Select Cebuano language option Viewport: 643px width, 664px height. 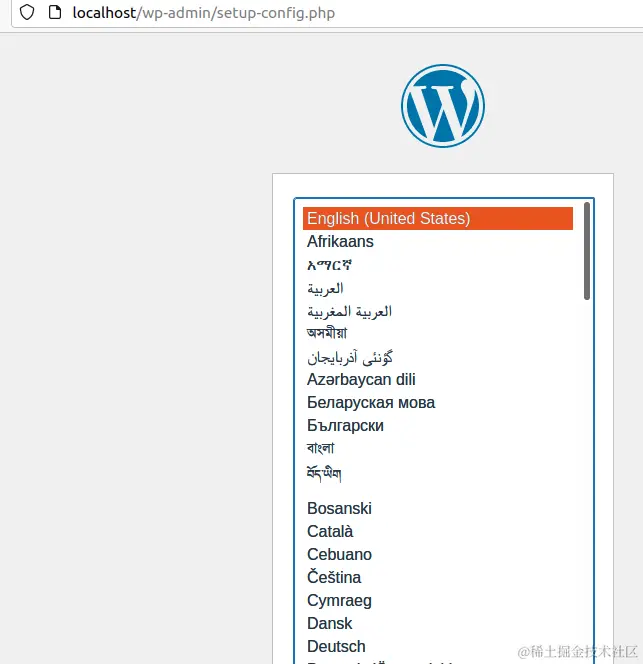pyautogui.click(x=438, y=554)
